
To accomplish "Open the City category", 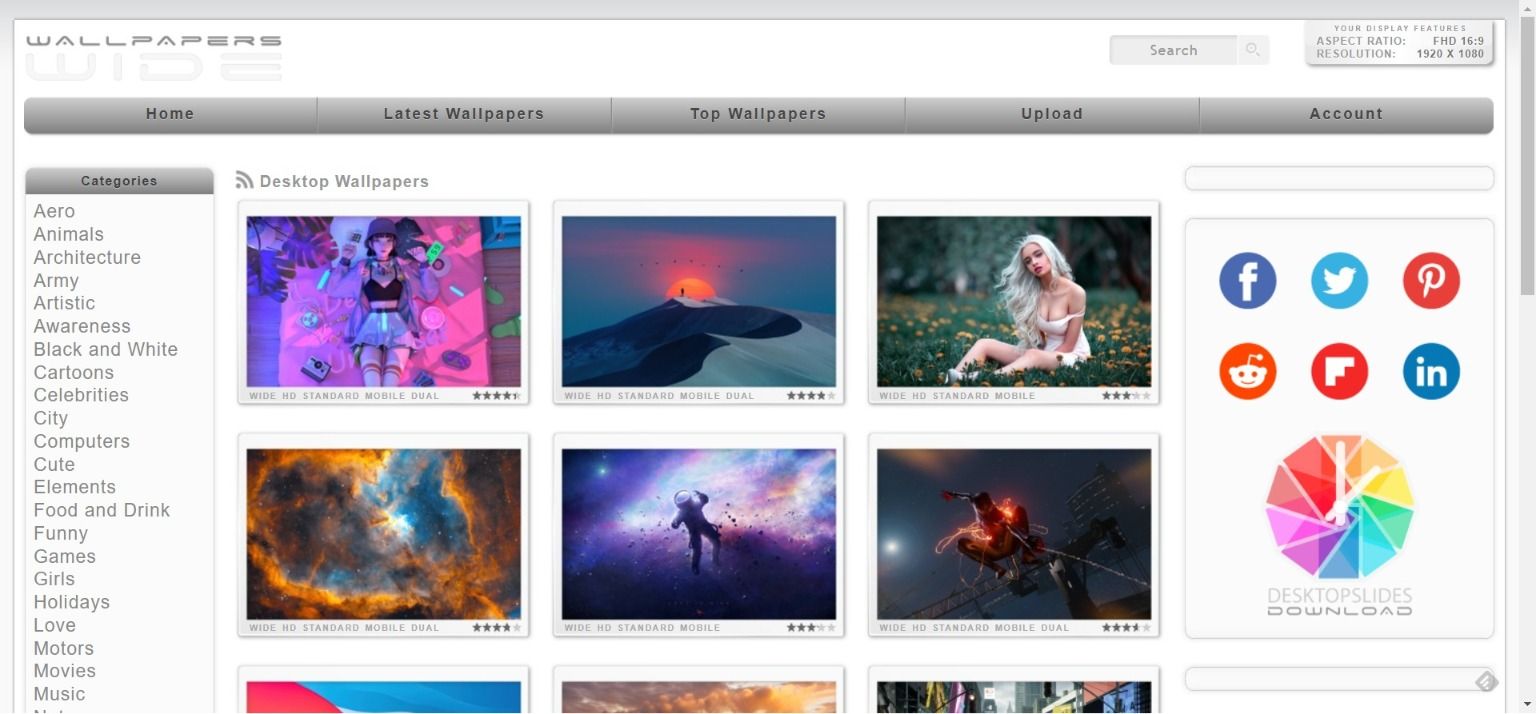I will point(51,418).
